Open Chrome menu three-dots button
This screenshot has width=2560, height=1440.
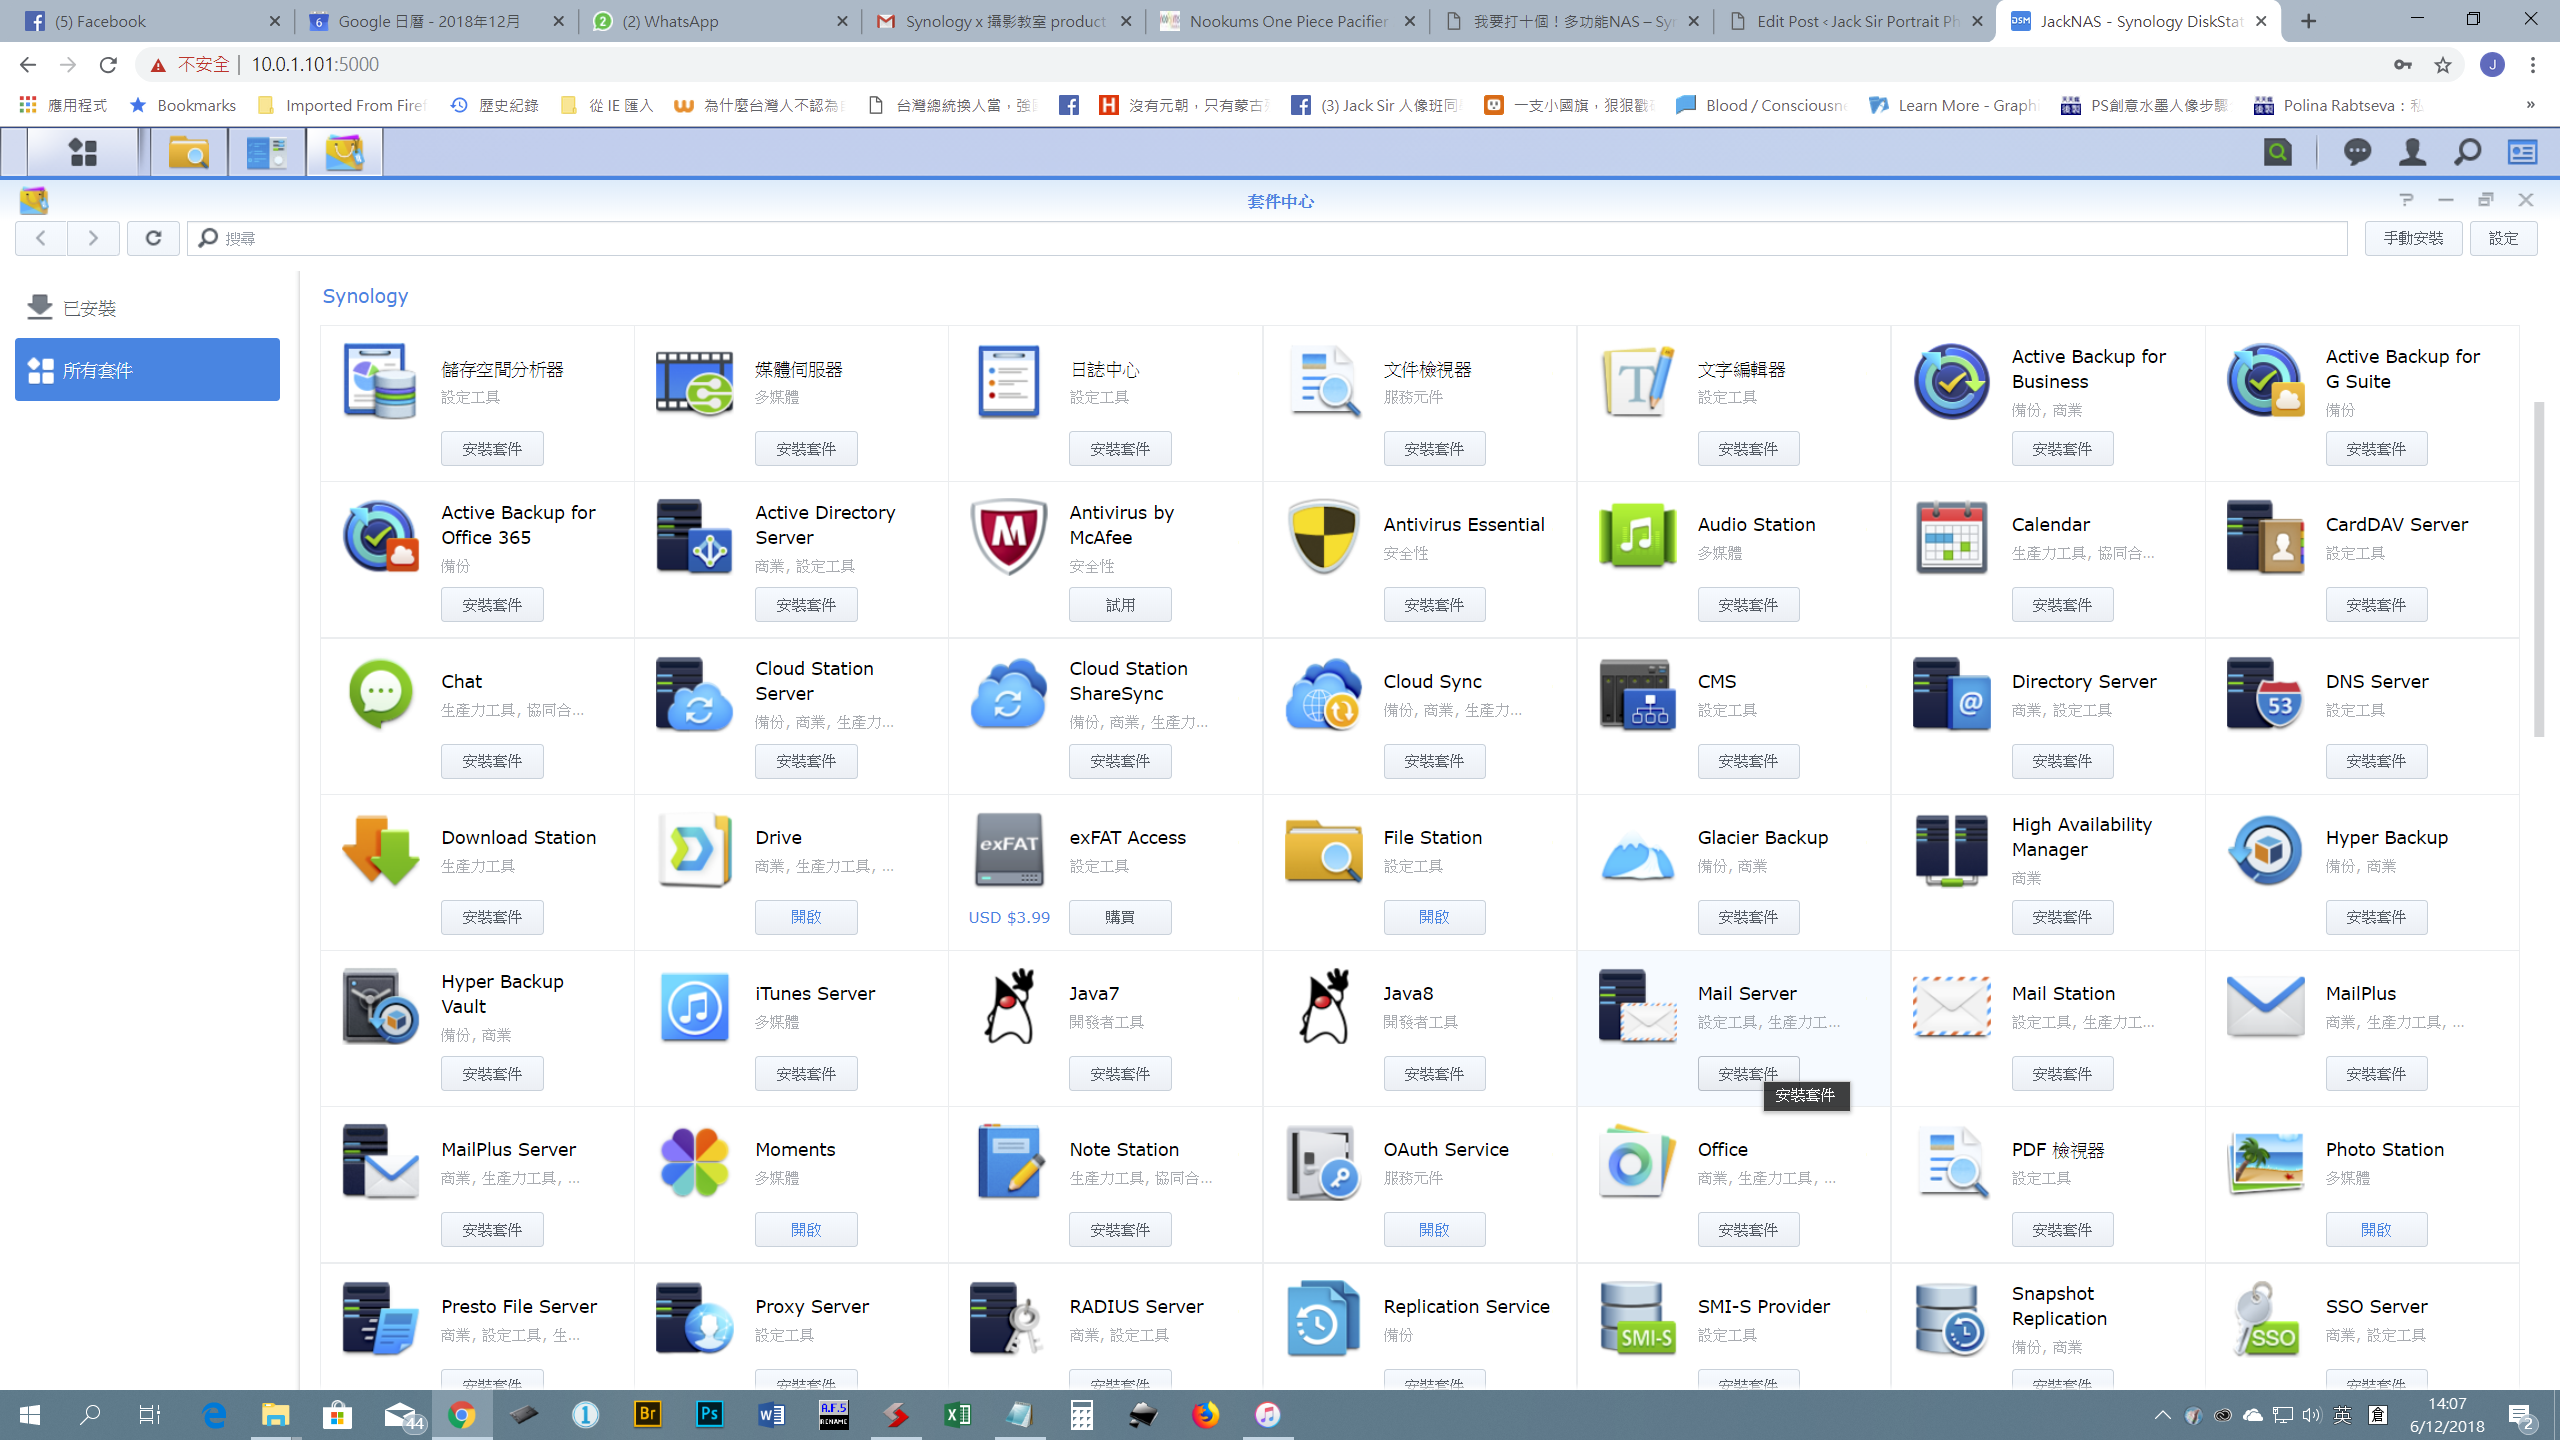click(2533, 65)
